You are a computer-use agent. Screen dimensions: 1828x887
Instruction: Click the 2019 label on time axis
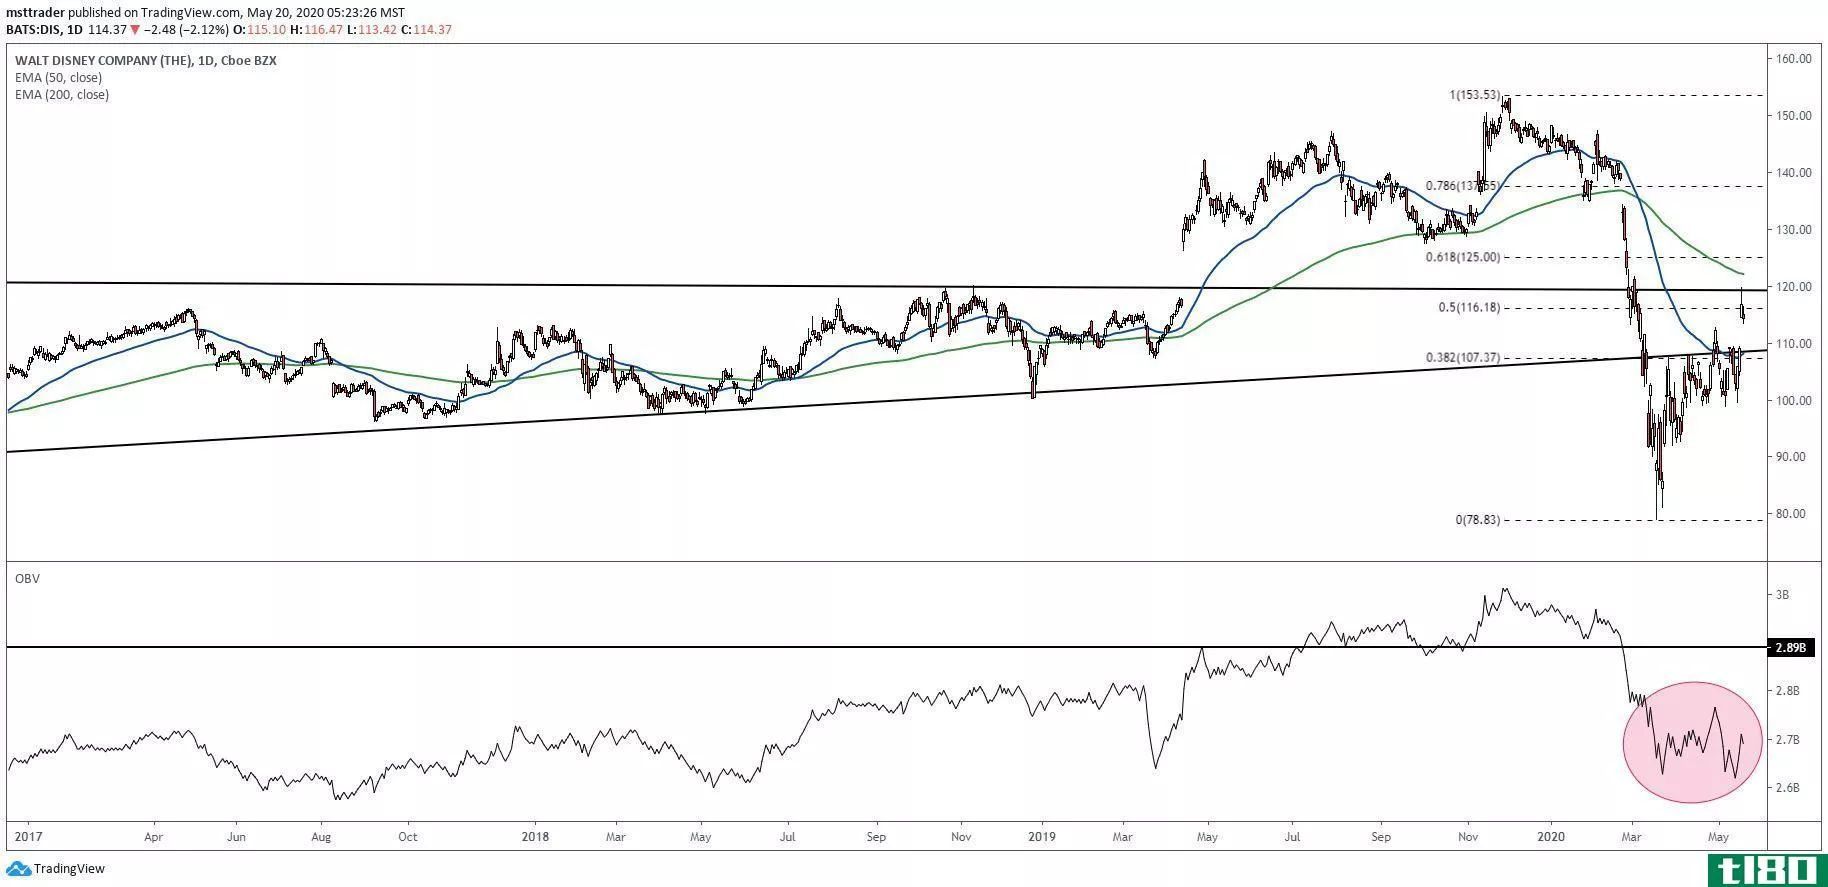coord(1042,835)
